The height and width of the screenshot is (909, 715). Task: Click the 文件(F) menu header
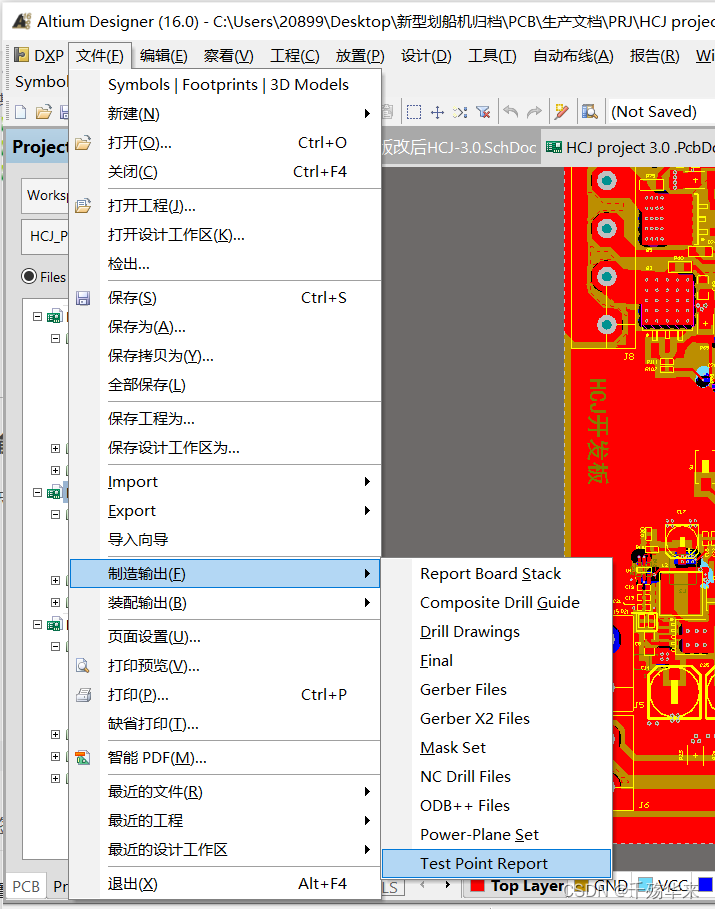(x=100, y=56)
